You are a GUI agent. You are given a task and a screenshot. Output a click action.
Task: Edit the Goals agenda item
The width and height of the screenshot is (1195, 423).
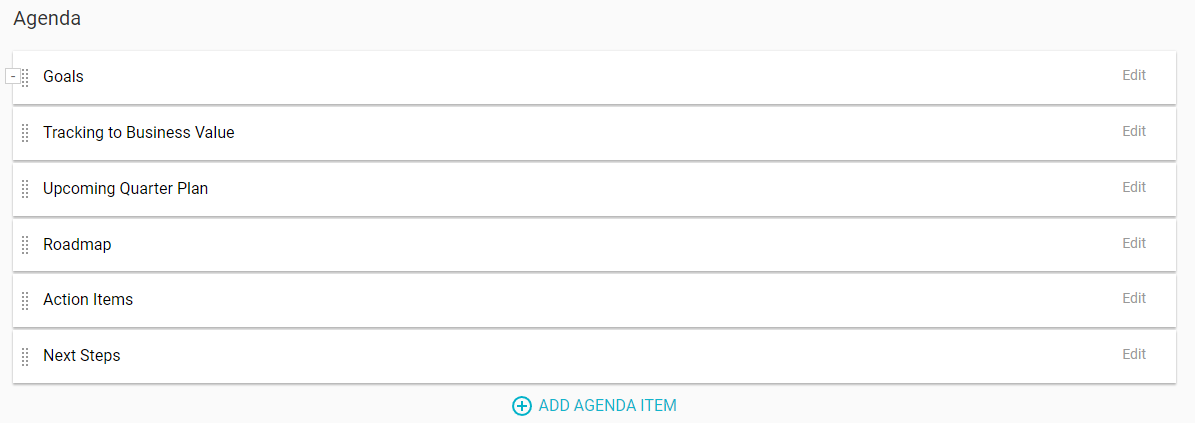[1133, 75]
